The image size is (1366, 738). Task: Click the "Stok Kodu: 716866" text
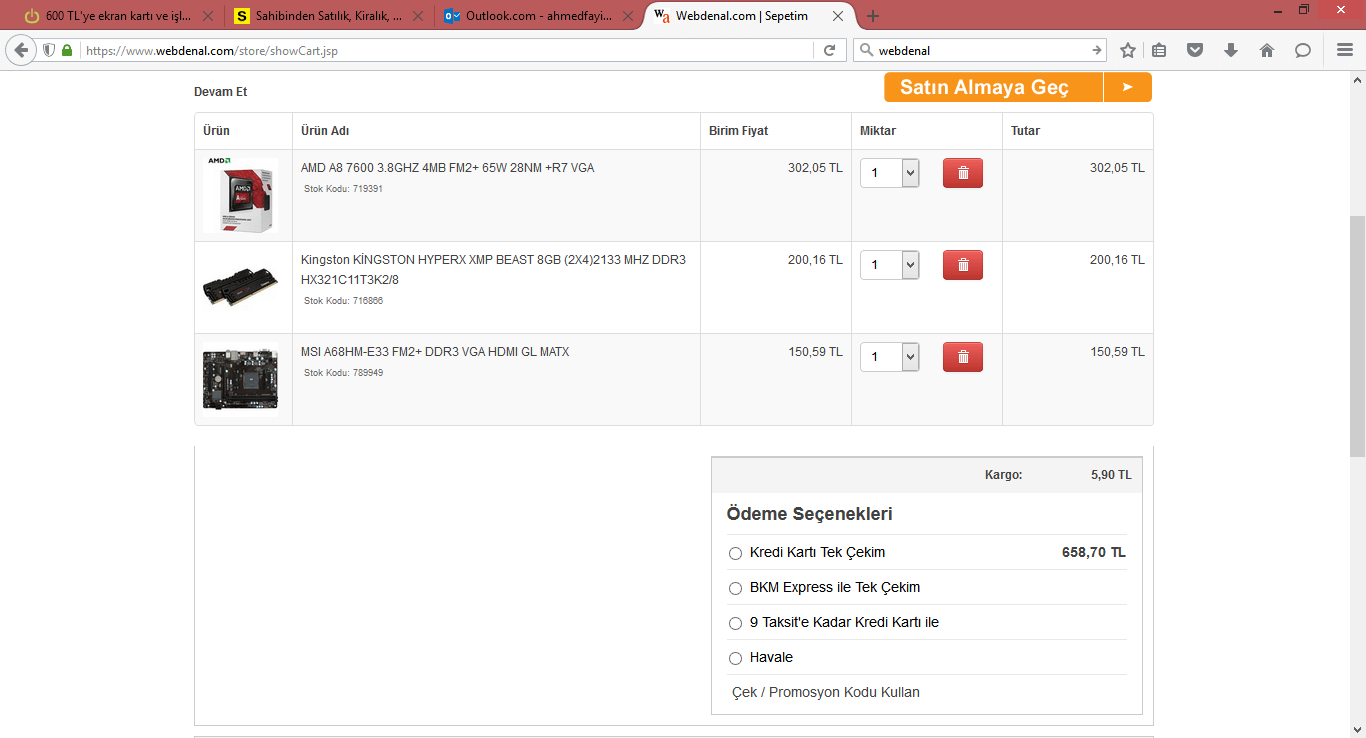tap(343, 301)
